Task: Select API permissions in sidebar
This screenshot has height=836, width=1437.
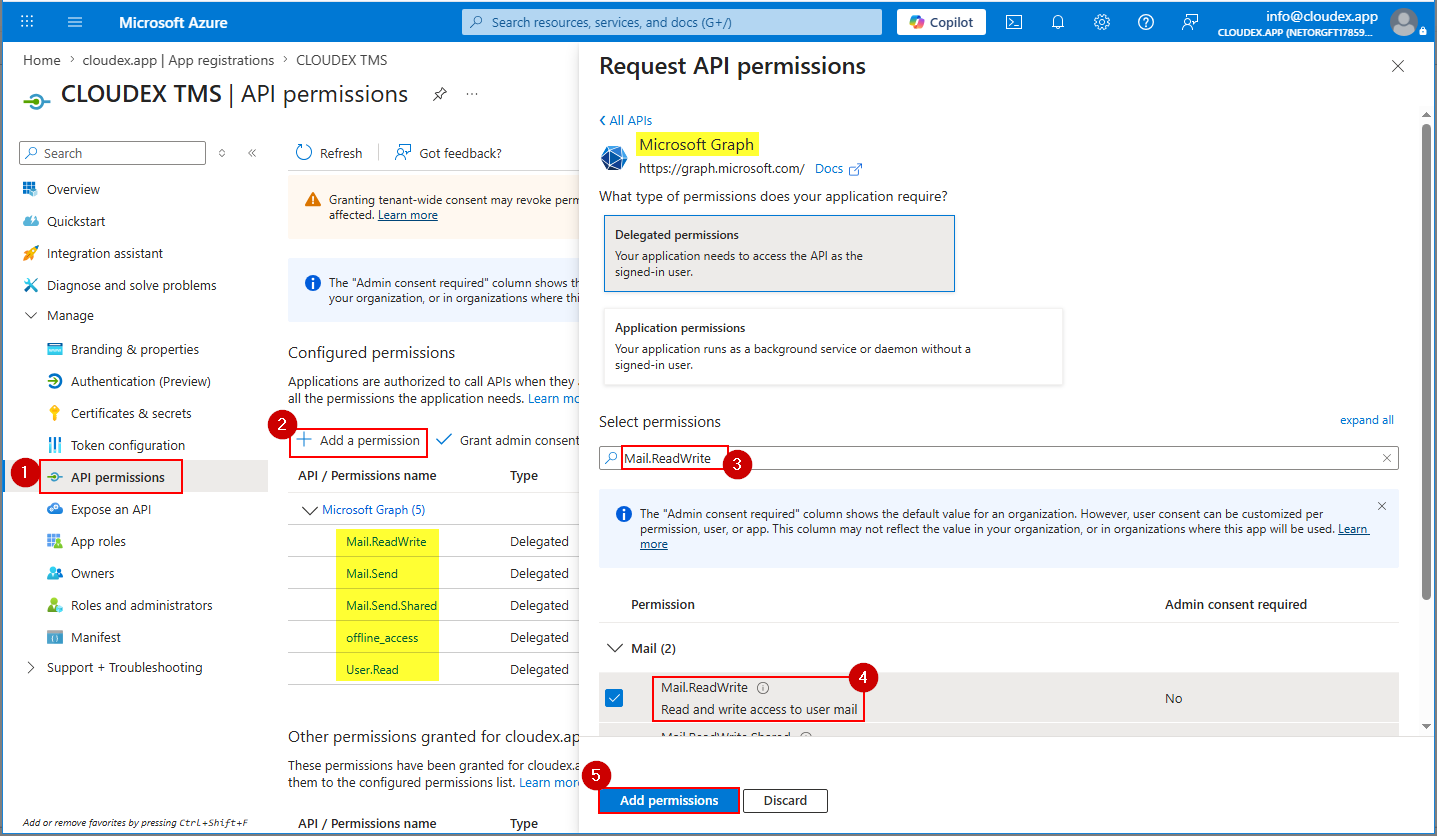Action: [118, 477]
